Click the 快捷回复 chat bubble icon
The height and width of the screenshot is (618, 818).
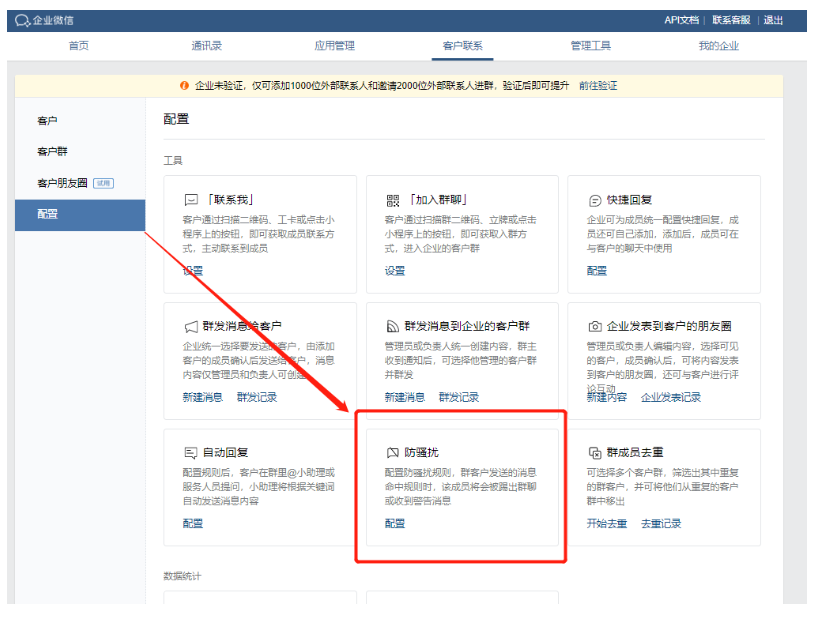tap(595, 200)
